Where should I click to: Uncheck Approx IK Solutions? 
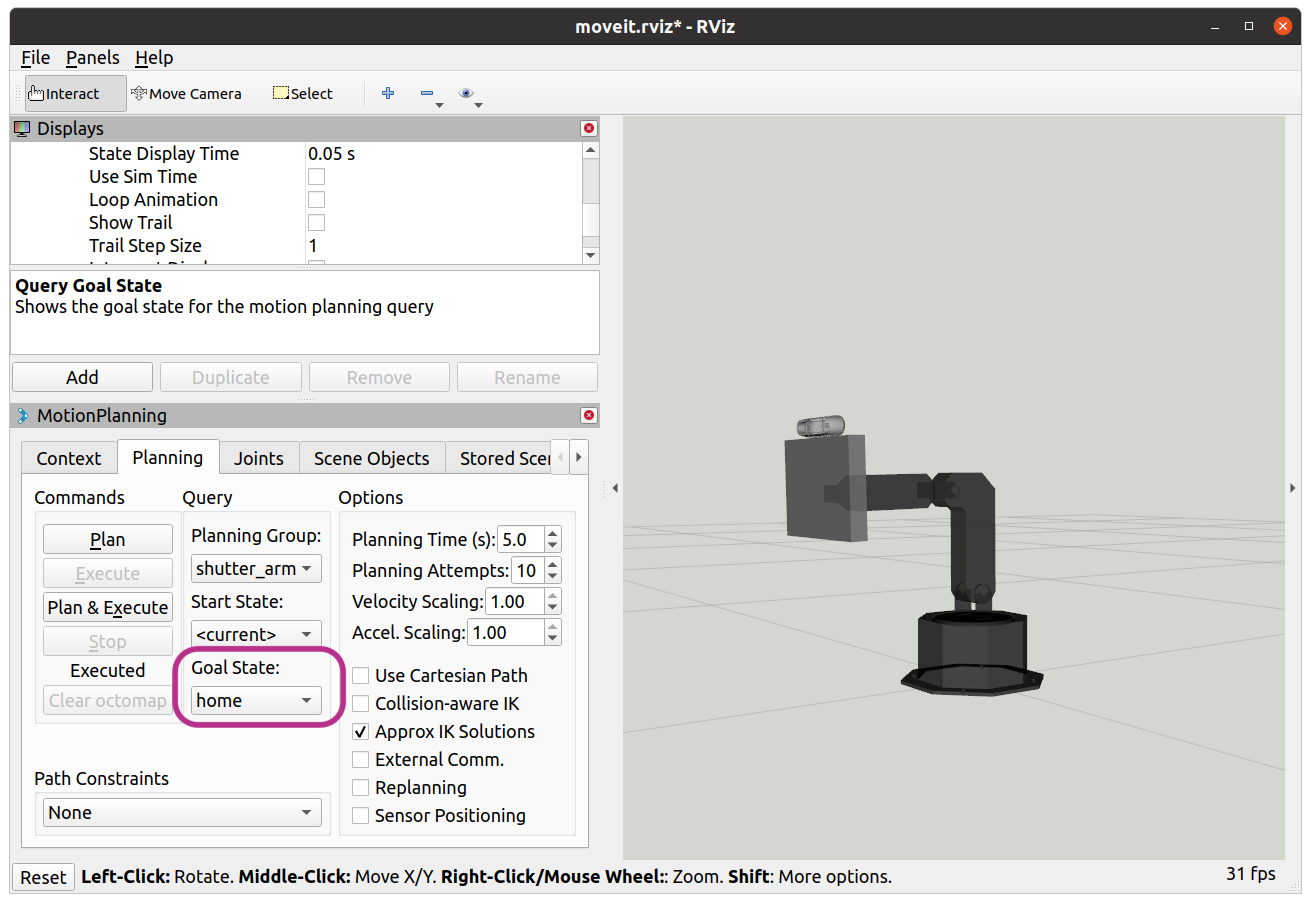361,732
